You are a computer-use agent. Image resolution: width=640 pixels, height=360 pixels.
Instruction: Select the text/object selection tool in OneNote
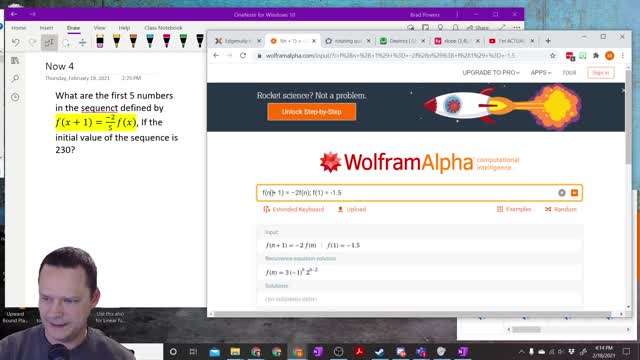49,42
